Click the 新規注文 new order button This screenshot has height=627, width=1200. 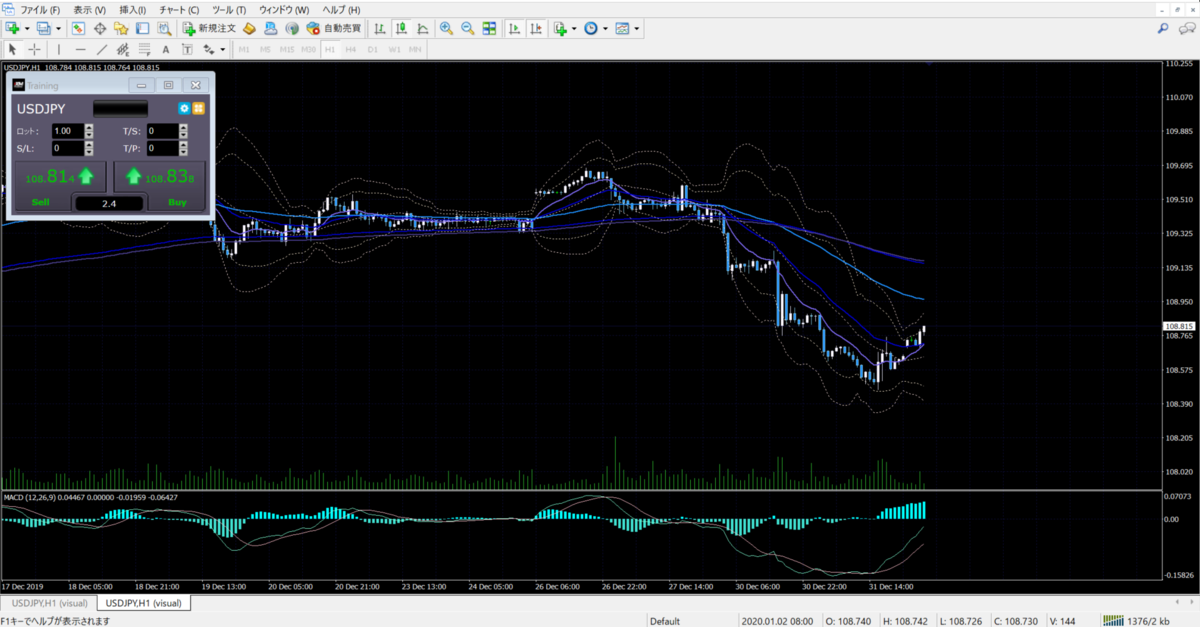209,28
